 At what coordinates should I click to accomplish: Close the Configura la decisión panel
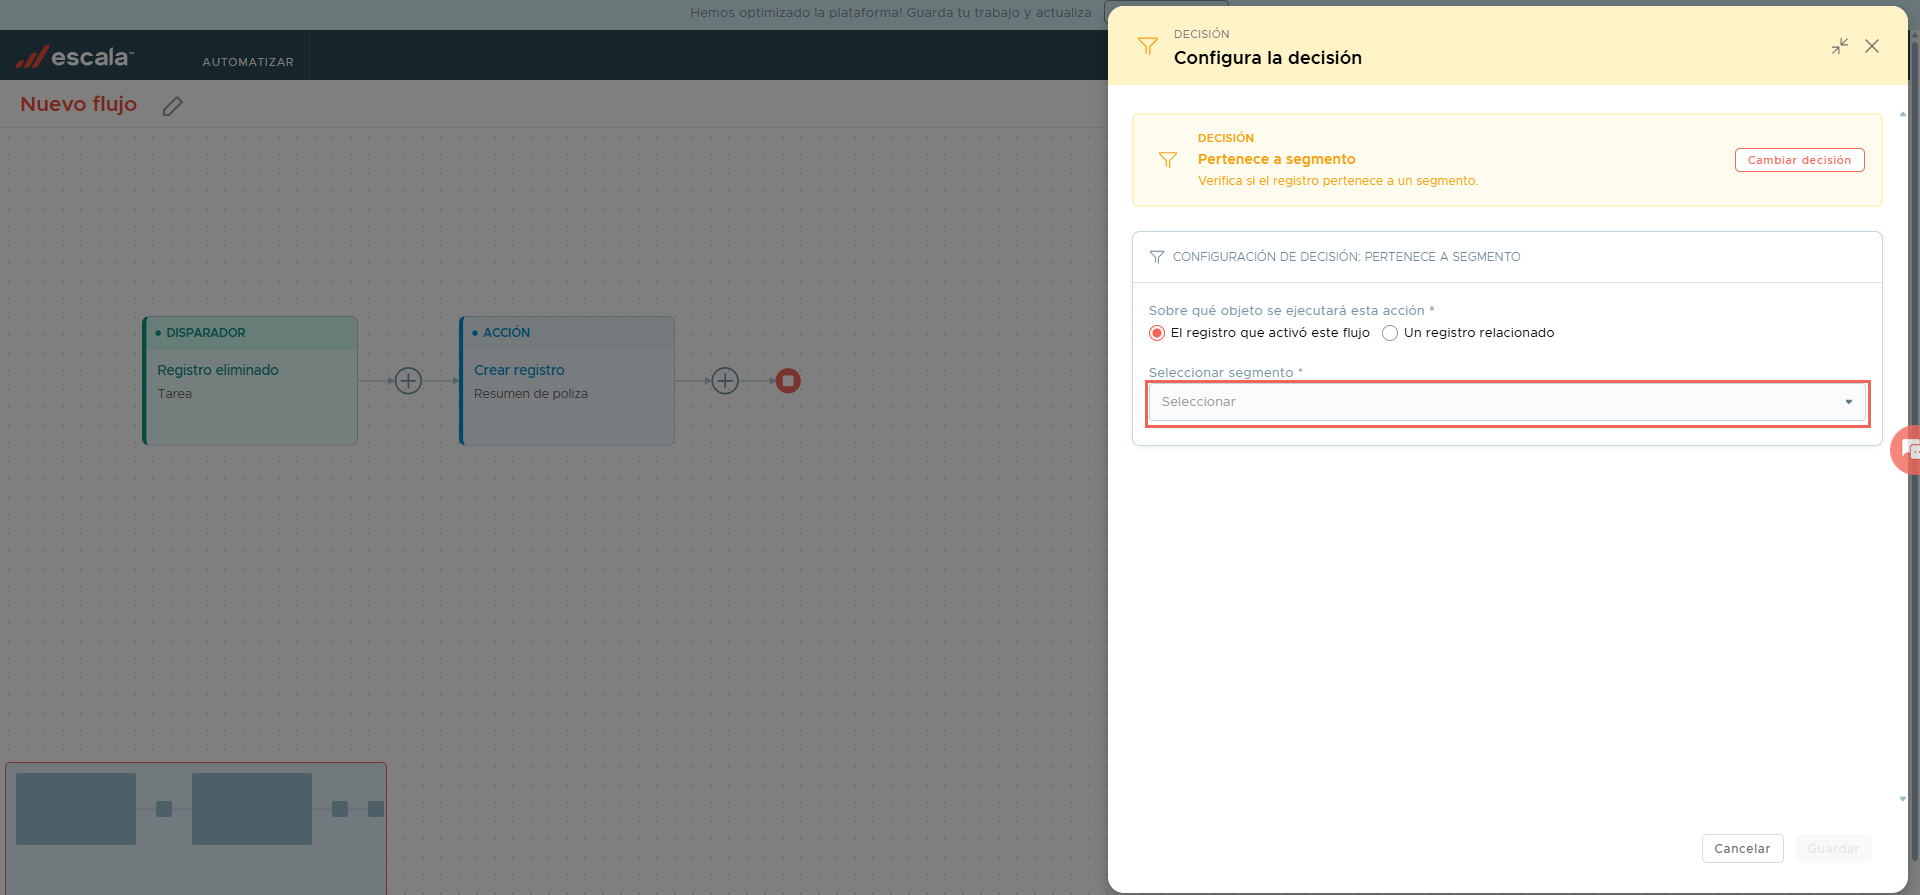1872,46
